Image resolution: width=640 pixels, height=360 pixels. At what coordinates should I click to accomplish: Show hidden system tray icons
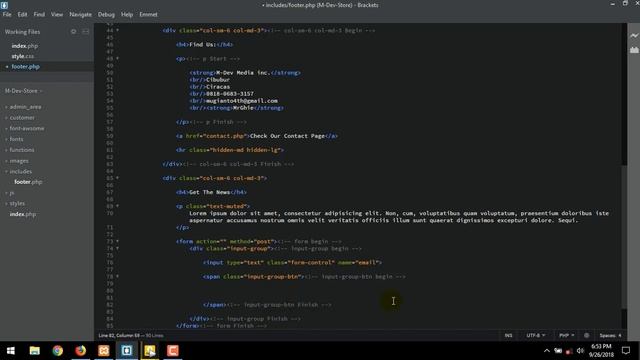547,351
